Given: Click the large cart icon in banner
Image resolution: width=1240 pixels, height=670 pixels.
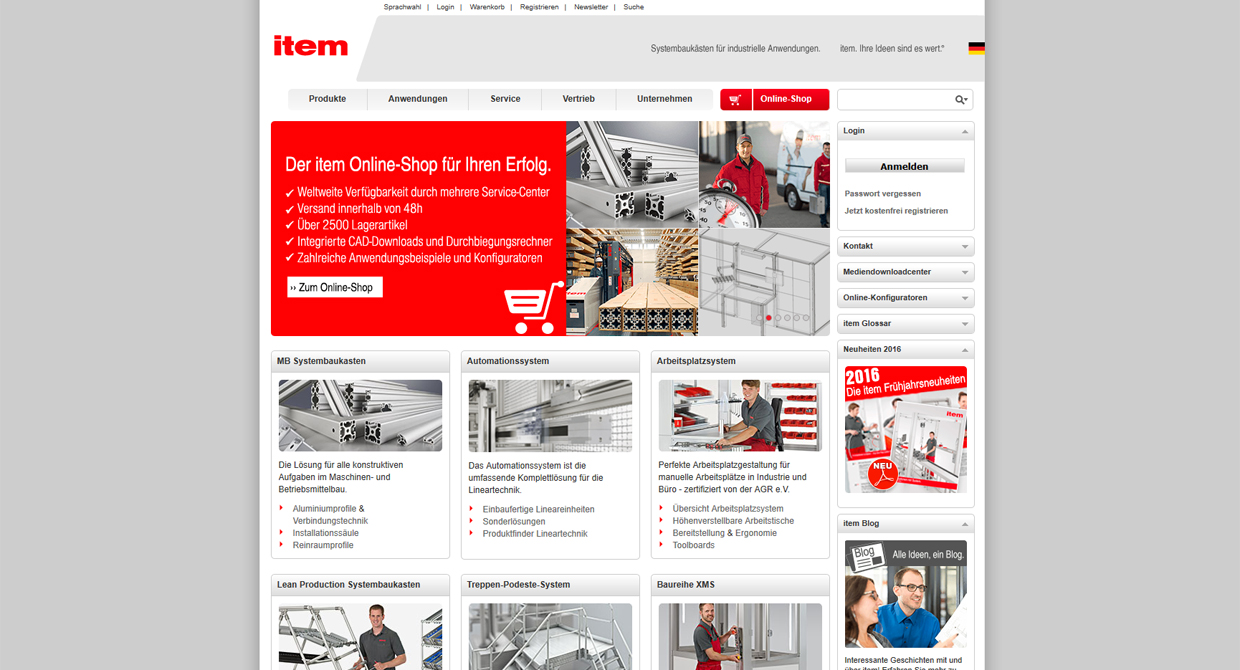Looking at the screenshot, I should (533, 307).
